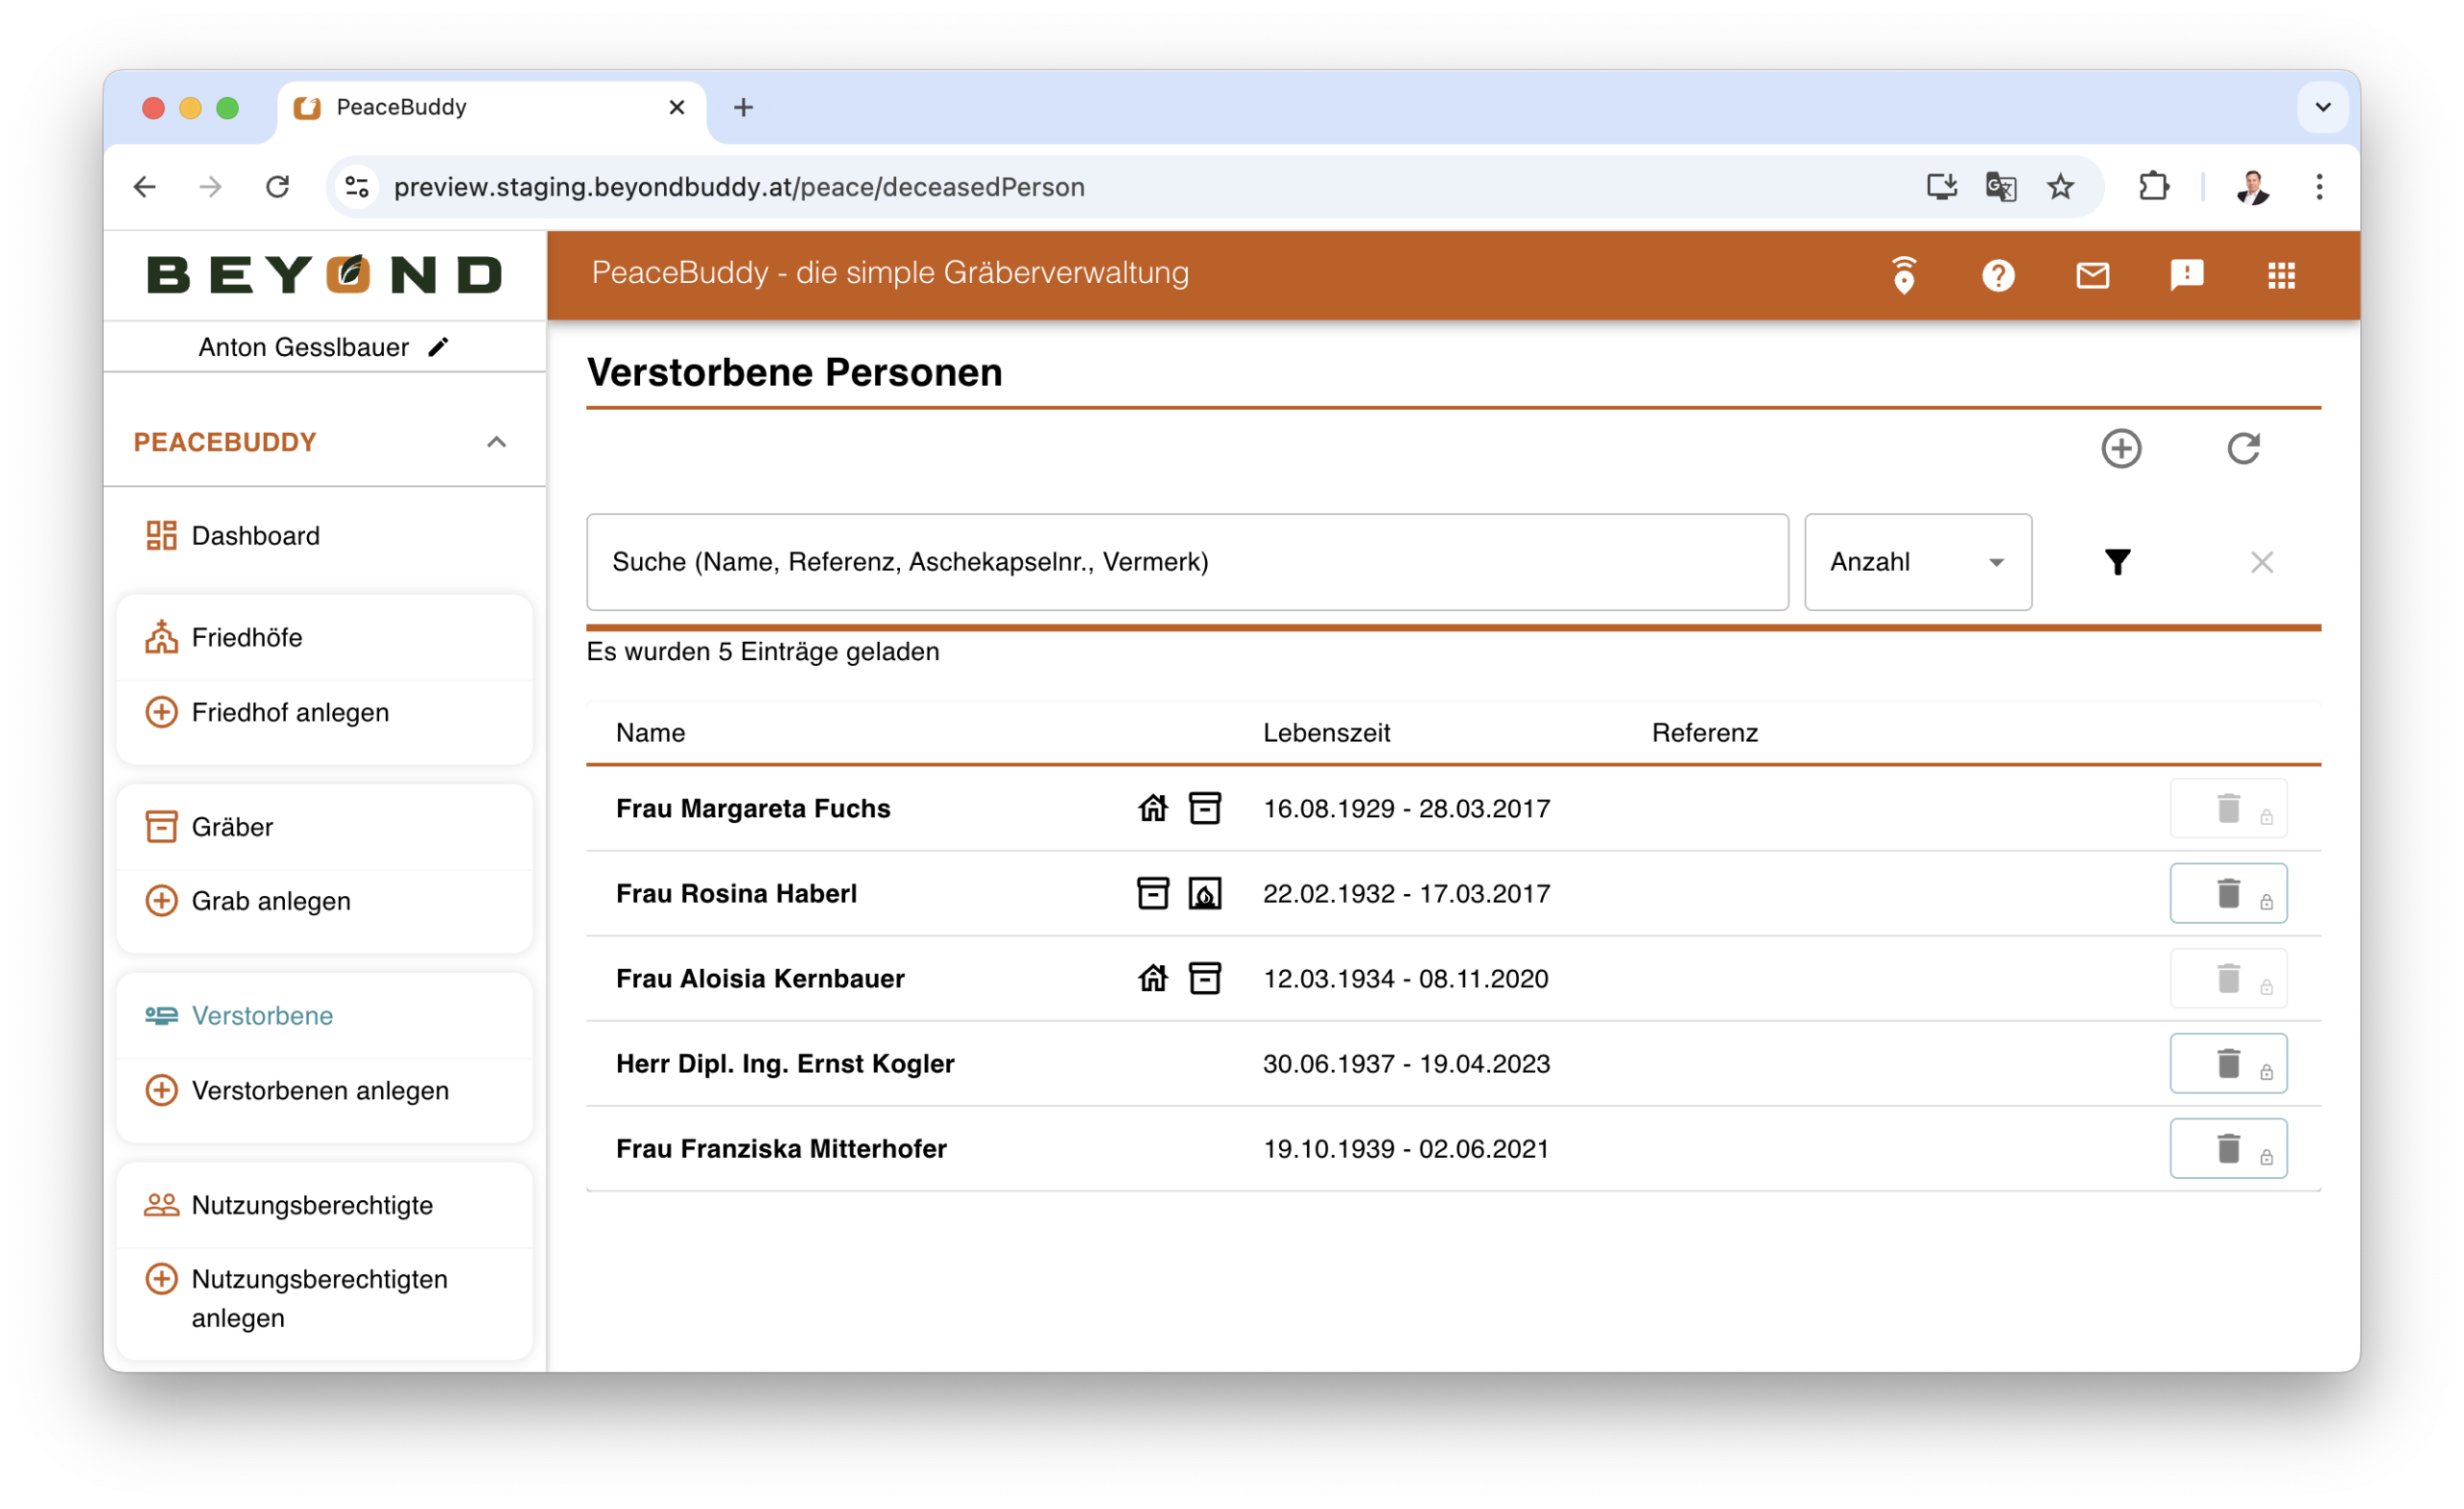Add new deceased person via plus icon
This screenshot has height=1509, width=2464.
[x=2121, y=448]
